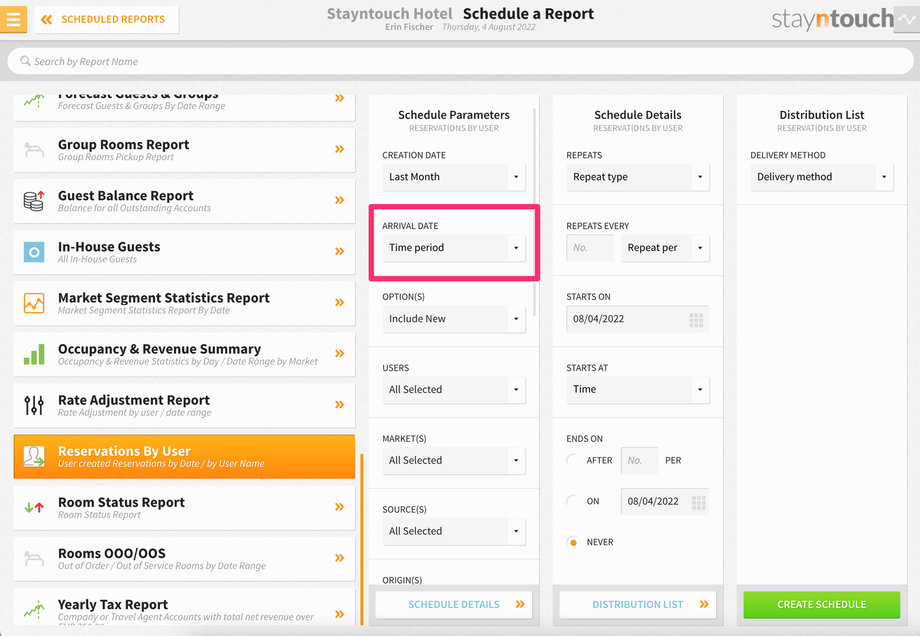Click the Yearly Tax Report graph icon
The height and width of the screenshot is (636, 920).
coord(34,610)
